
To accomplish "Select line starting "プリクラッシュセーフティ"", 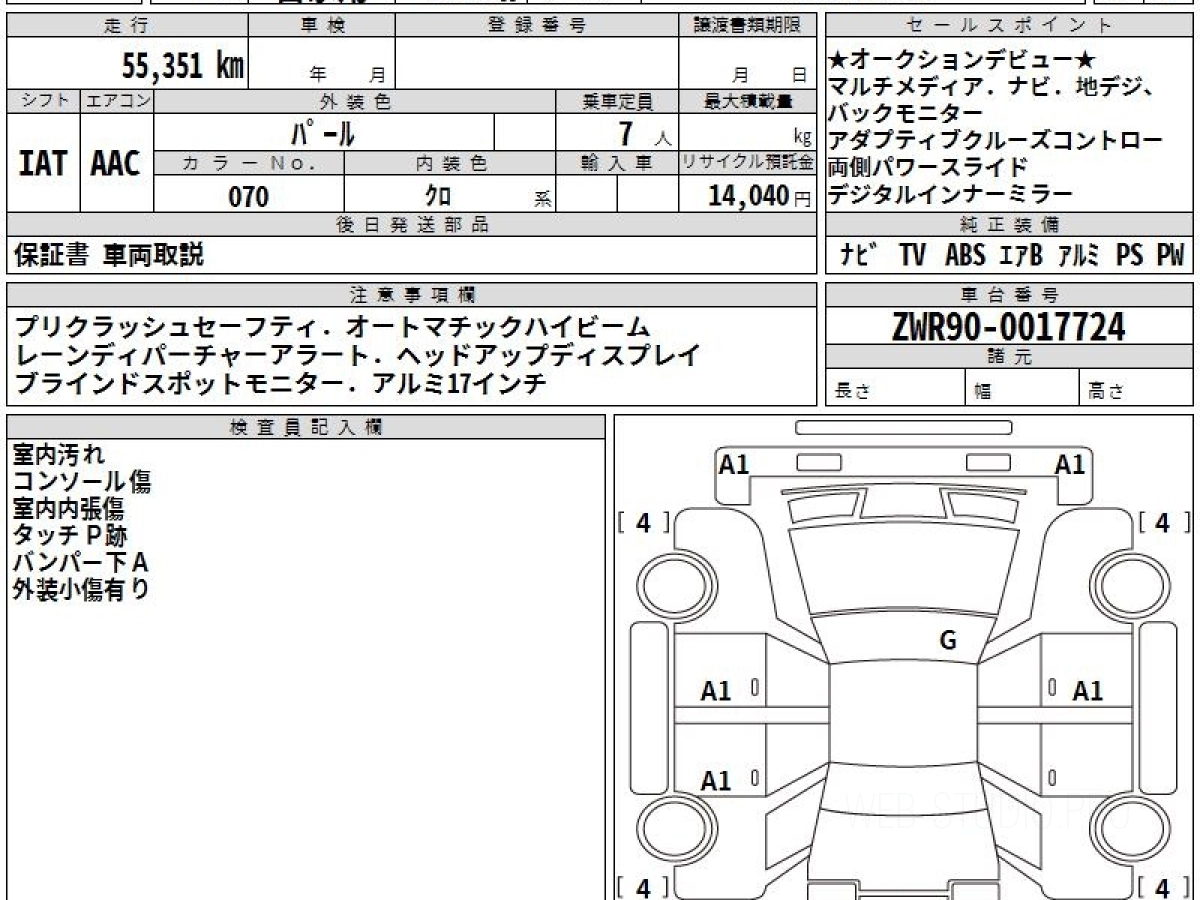I will 332,326.
